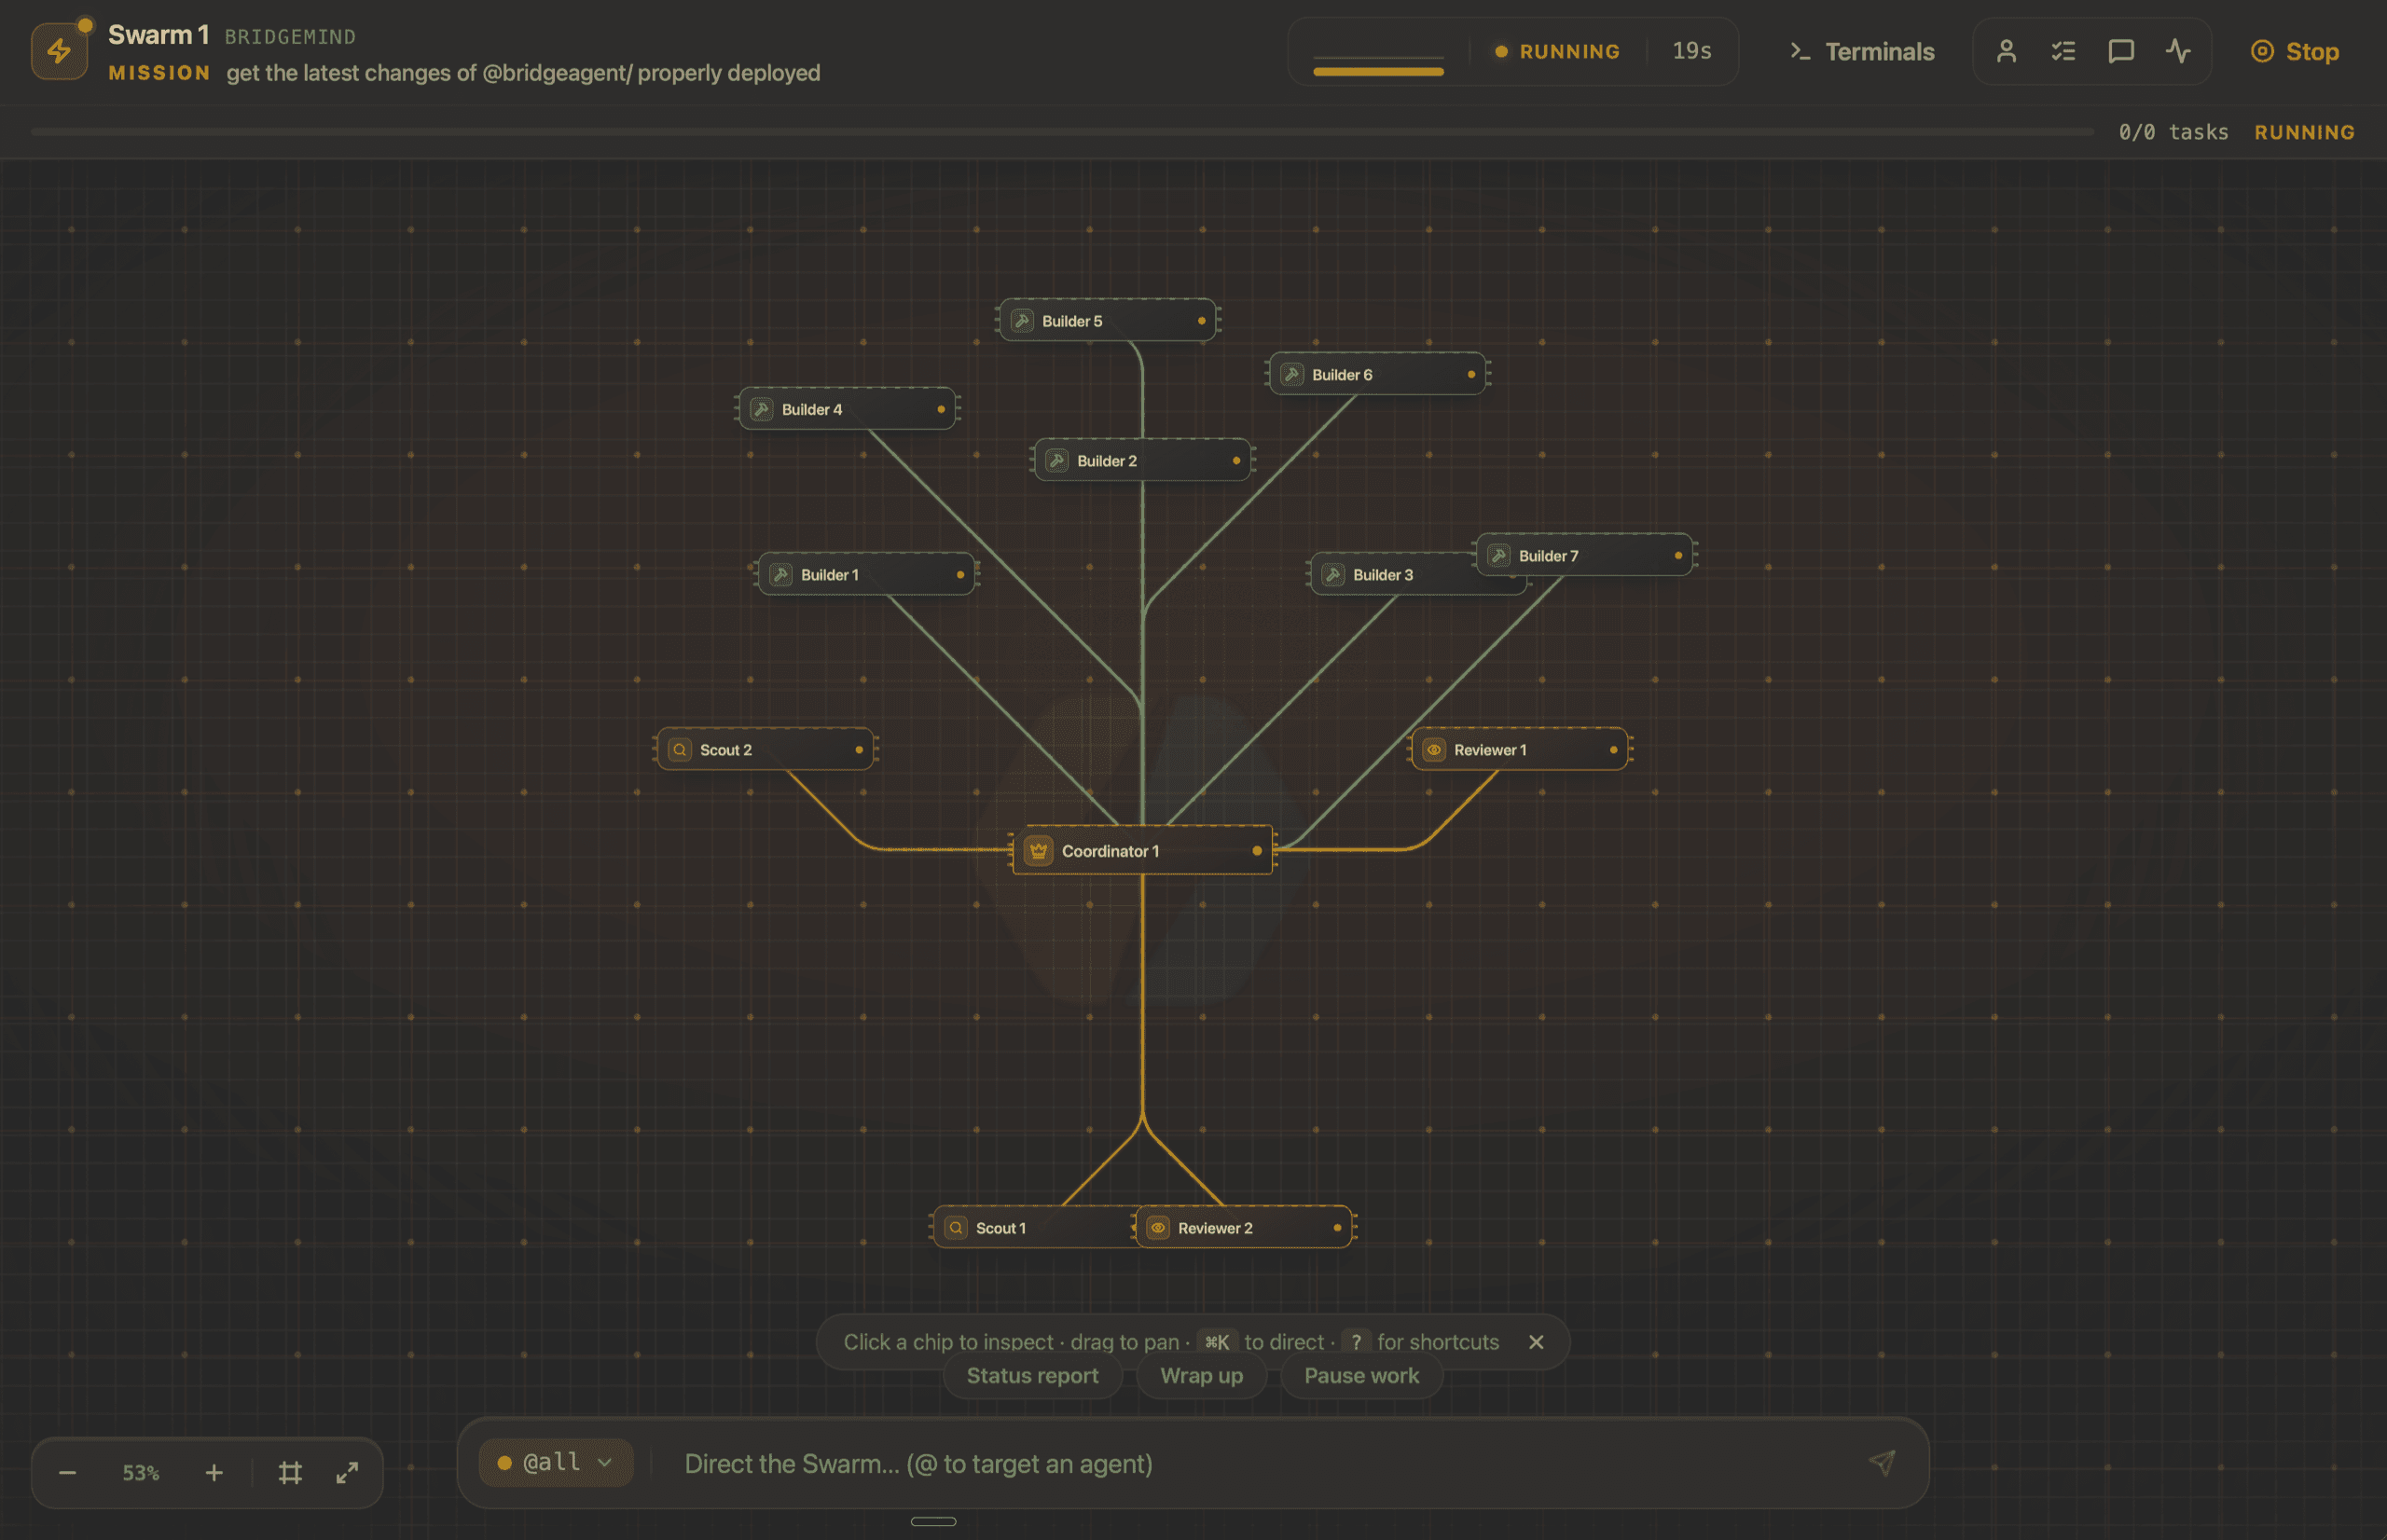Click the 19s elapsed timer
The height and width of the screenshot is (1540, 2387).
click(1692, 51)
